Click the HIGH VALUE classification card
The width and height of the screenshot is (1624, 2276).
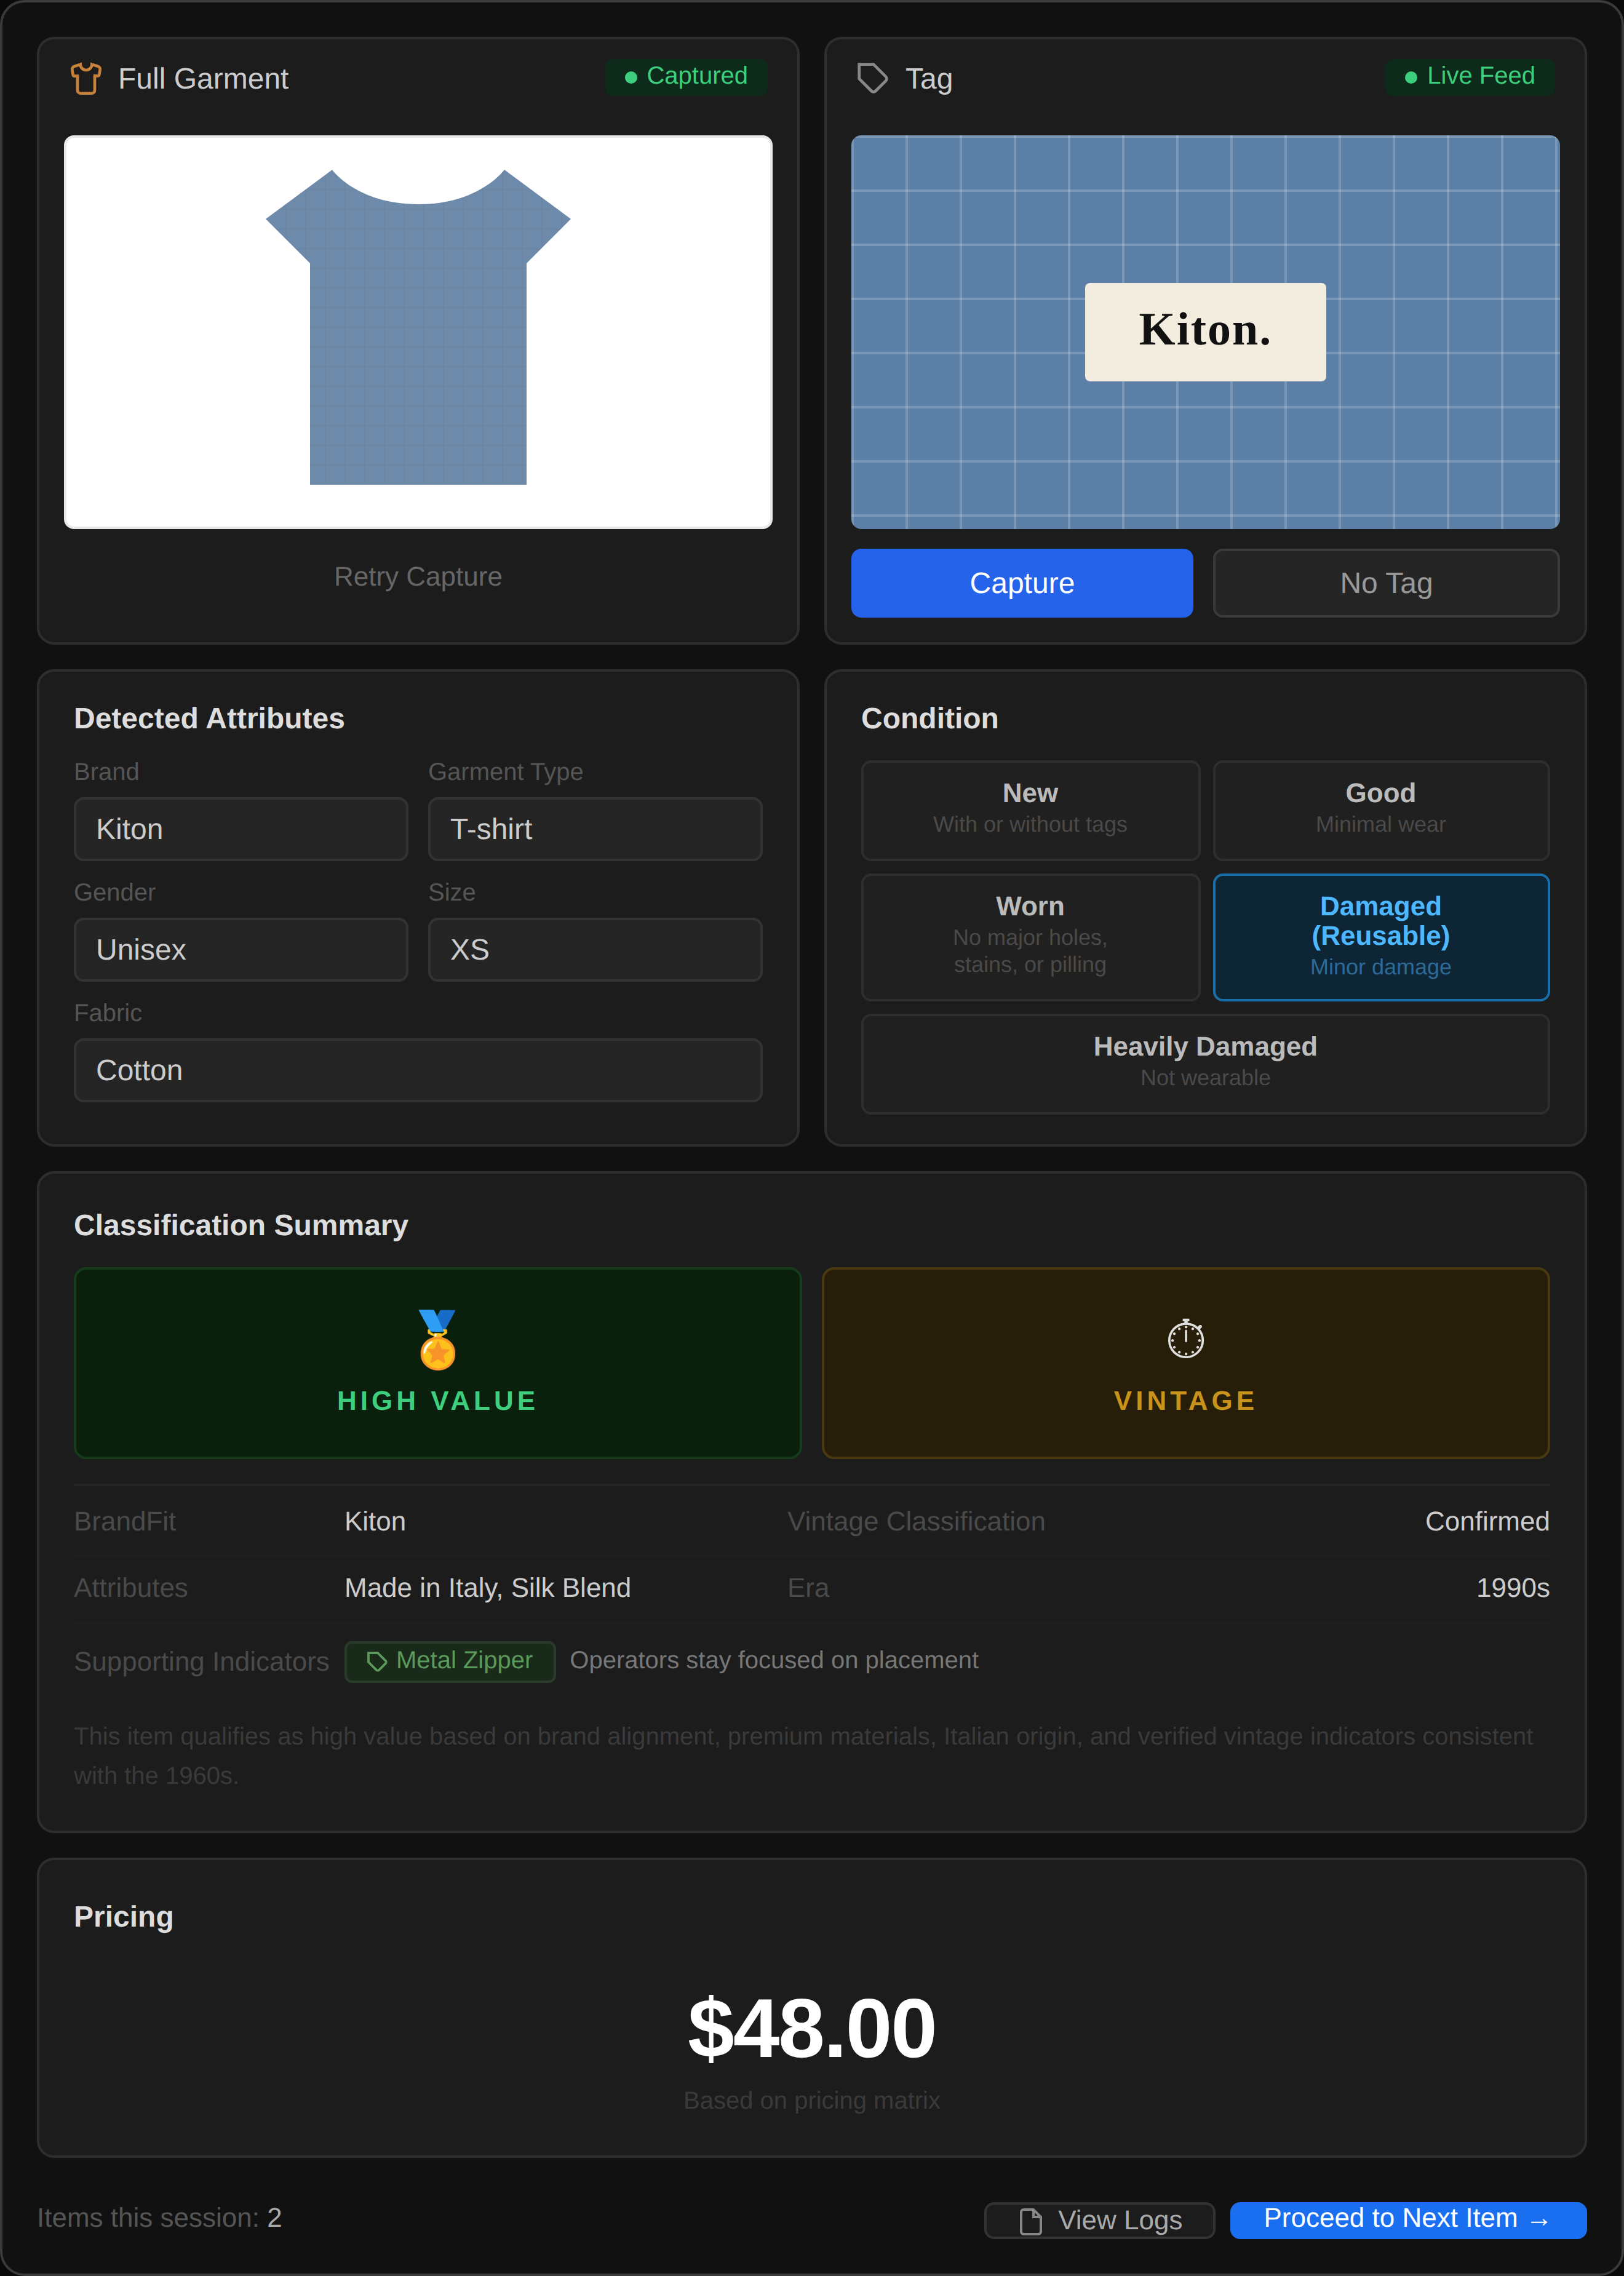tap(437, 1363)
